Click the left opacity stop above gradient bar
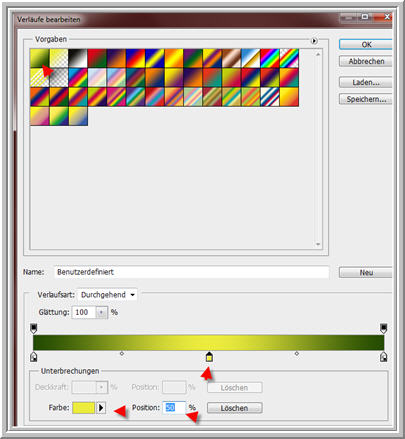Viewport: 405px width, 439px height. 33,328
